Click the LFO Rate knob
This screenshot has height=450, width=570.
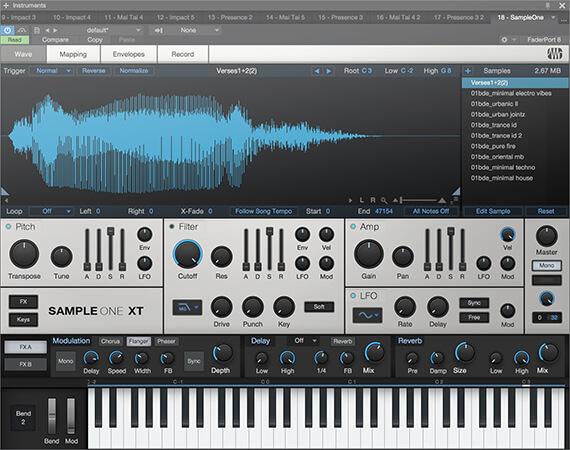point(405,308)
